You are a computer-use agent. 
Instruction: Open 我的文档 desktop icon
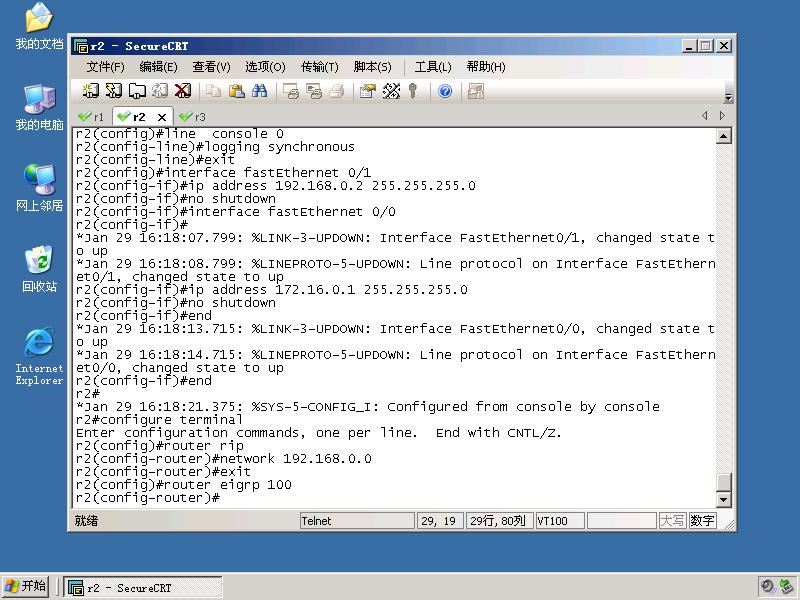coord(39,26)
